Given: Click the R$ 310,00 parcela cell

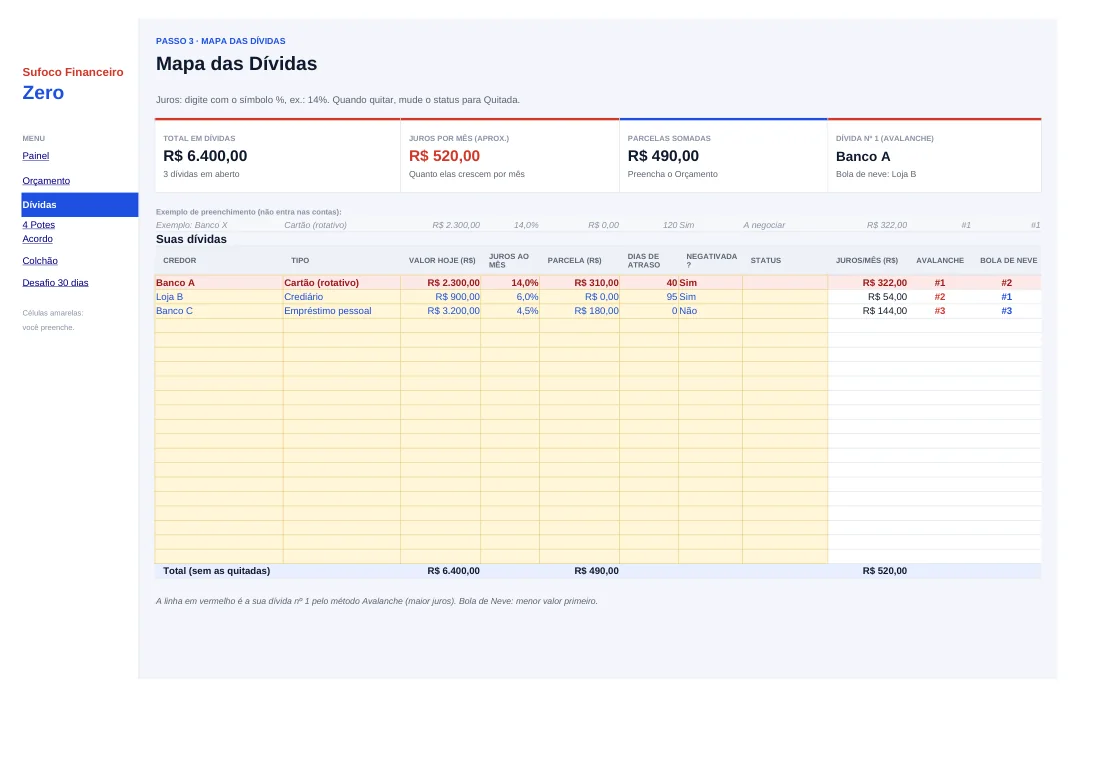Looking at the screenshot, I should click(x=579, y=282).
